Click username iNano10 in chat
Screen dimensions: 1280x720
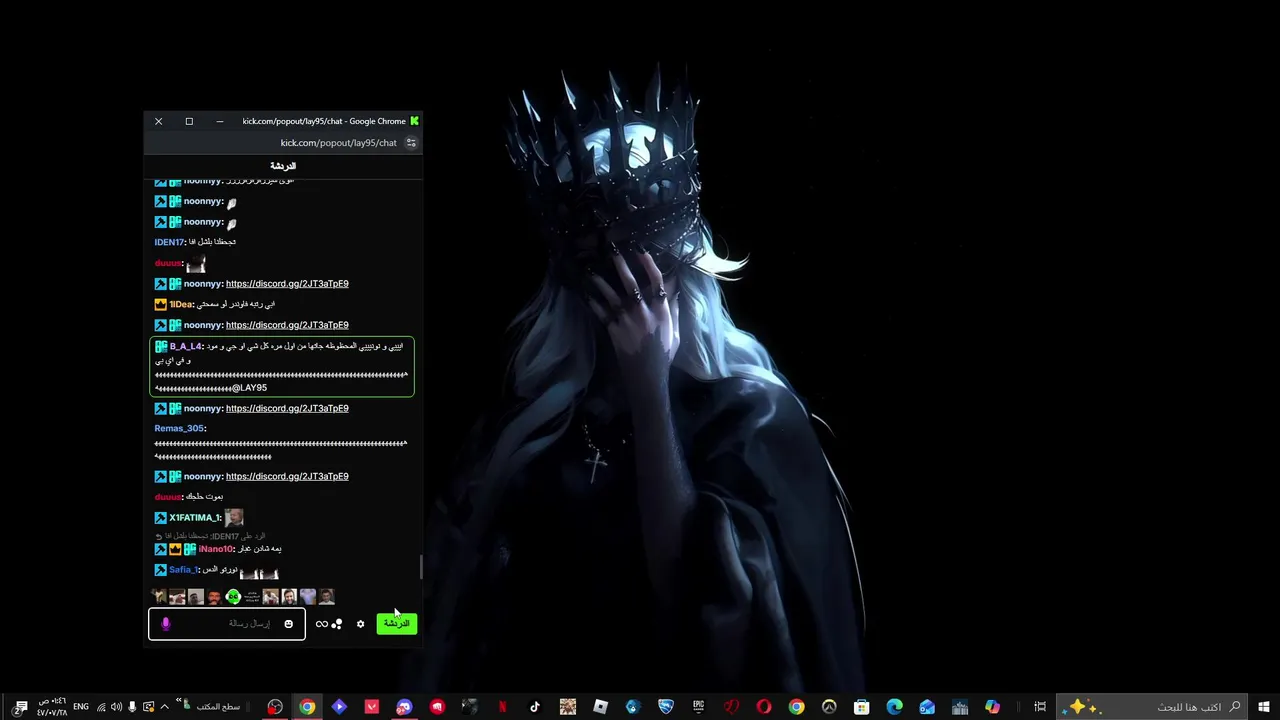click(216, 549)
